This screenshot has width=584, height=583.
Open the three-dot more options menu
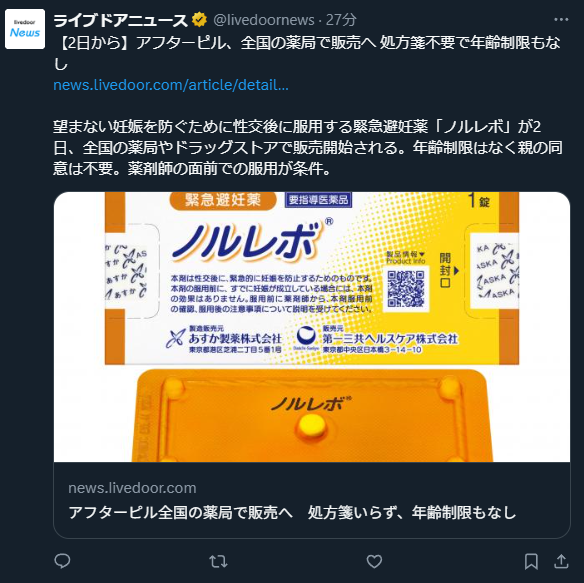click(561, 19)
